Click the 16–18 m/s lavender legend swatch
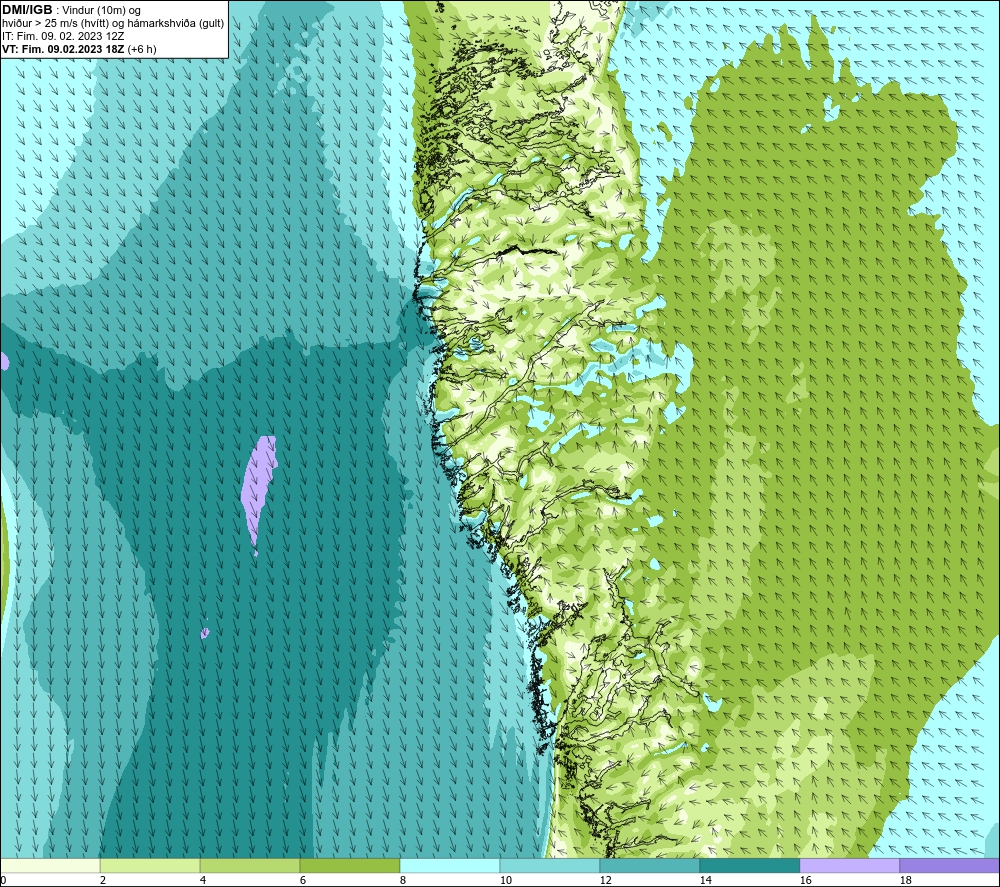Viewport: 1000px width, 887px height. coord(849,865)
